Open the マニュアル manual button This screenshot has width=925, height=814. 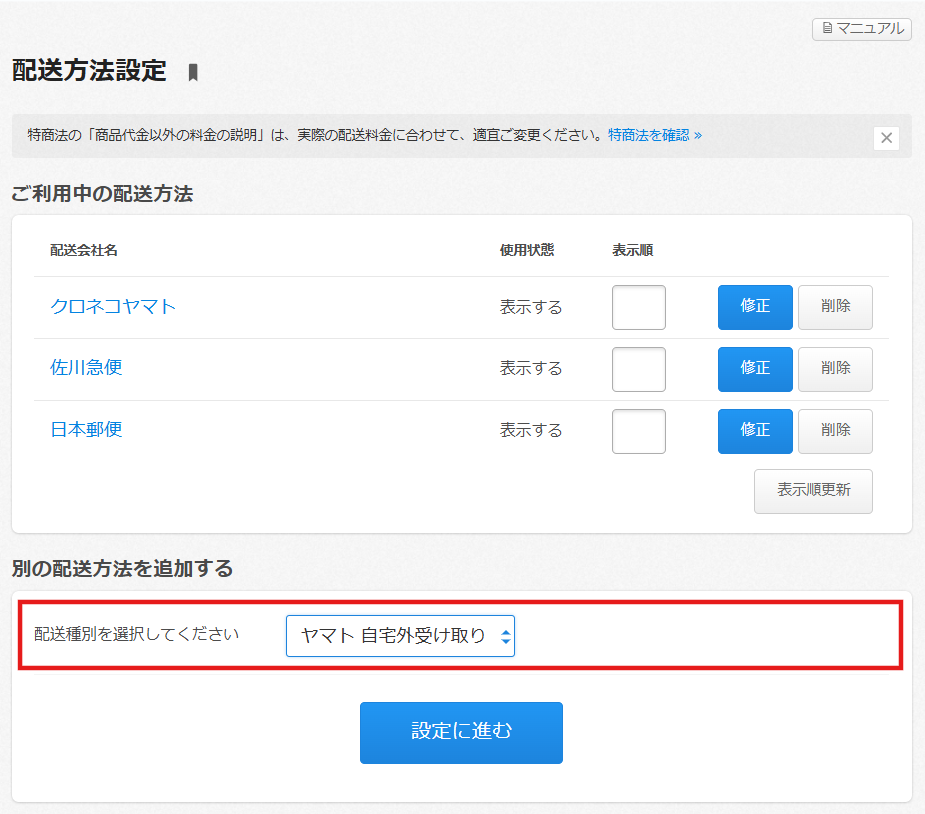(x=861, y=29)
